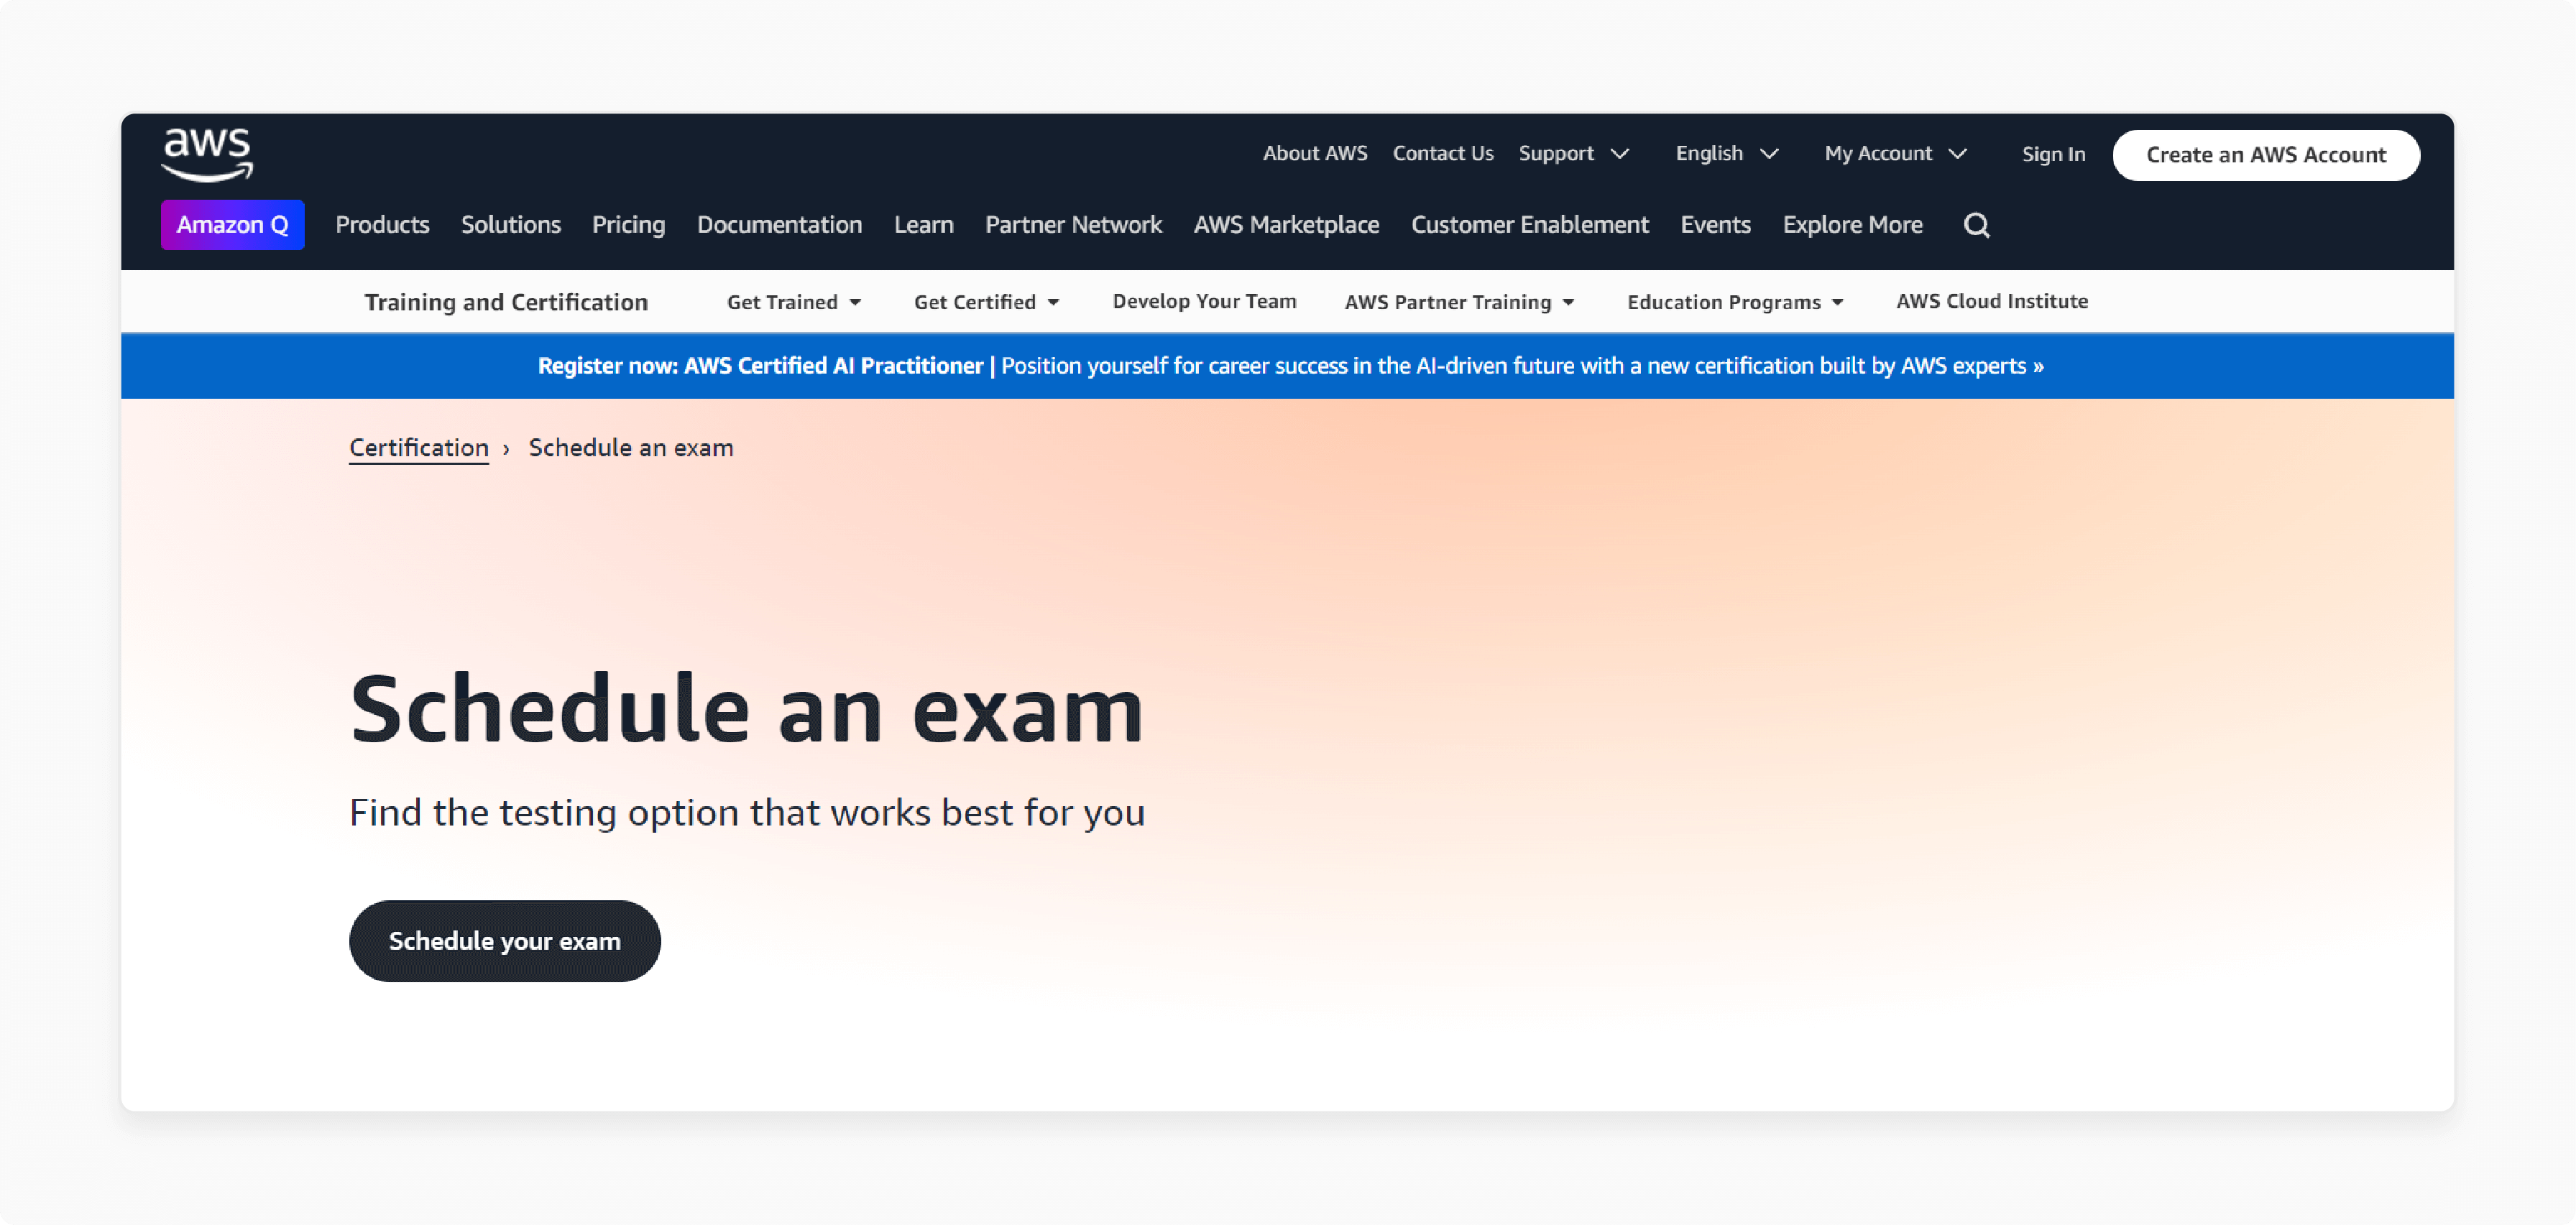This screenshot has width=2576, height=1225.
Task: Click the Create an AWS Account button
Action: tap(2265, 154)
